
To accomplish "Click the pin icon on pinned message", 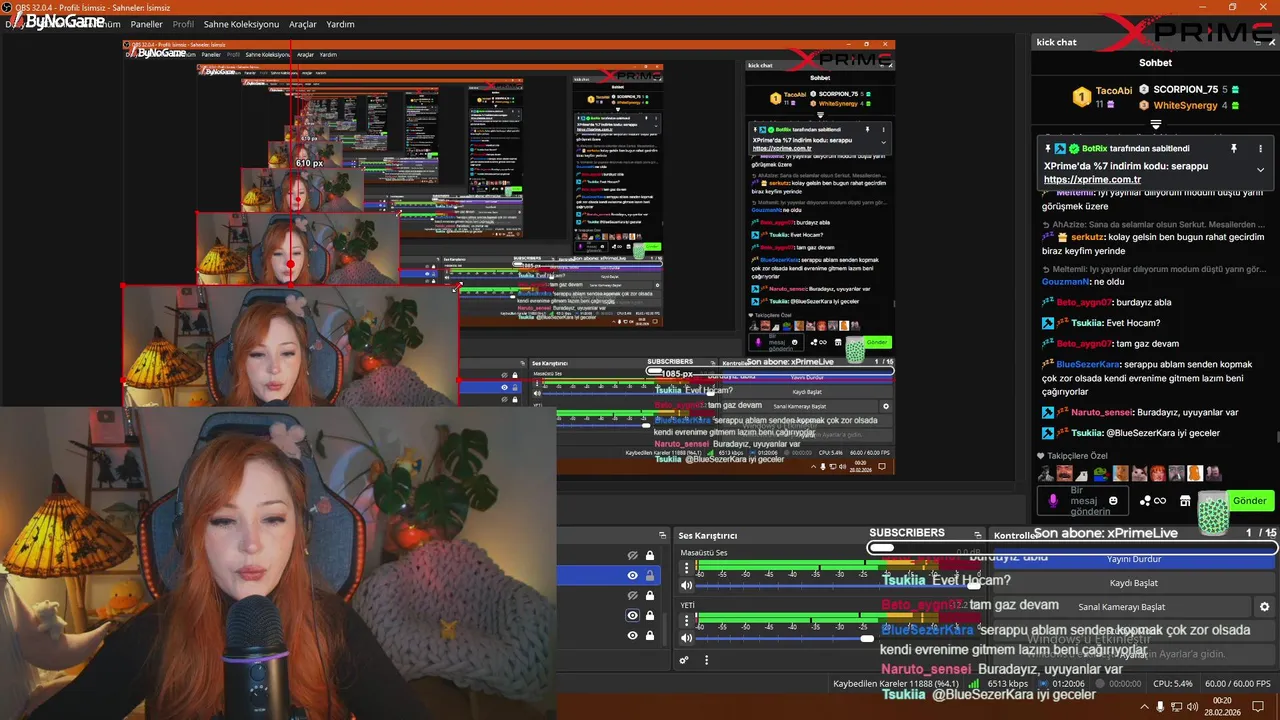I will (1234, 148).
